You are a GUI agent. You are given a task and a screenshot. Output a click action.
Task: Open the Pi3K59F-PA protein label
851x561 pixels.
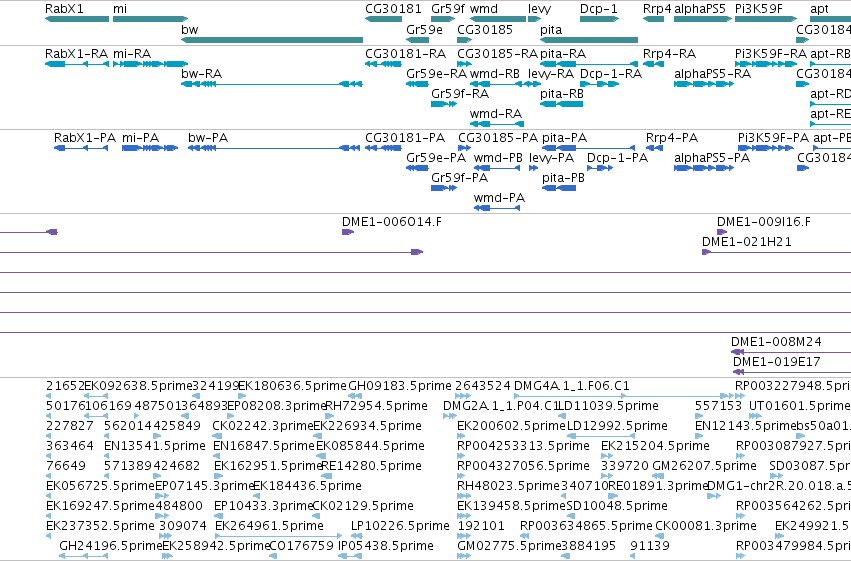[x=773, y=138]
